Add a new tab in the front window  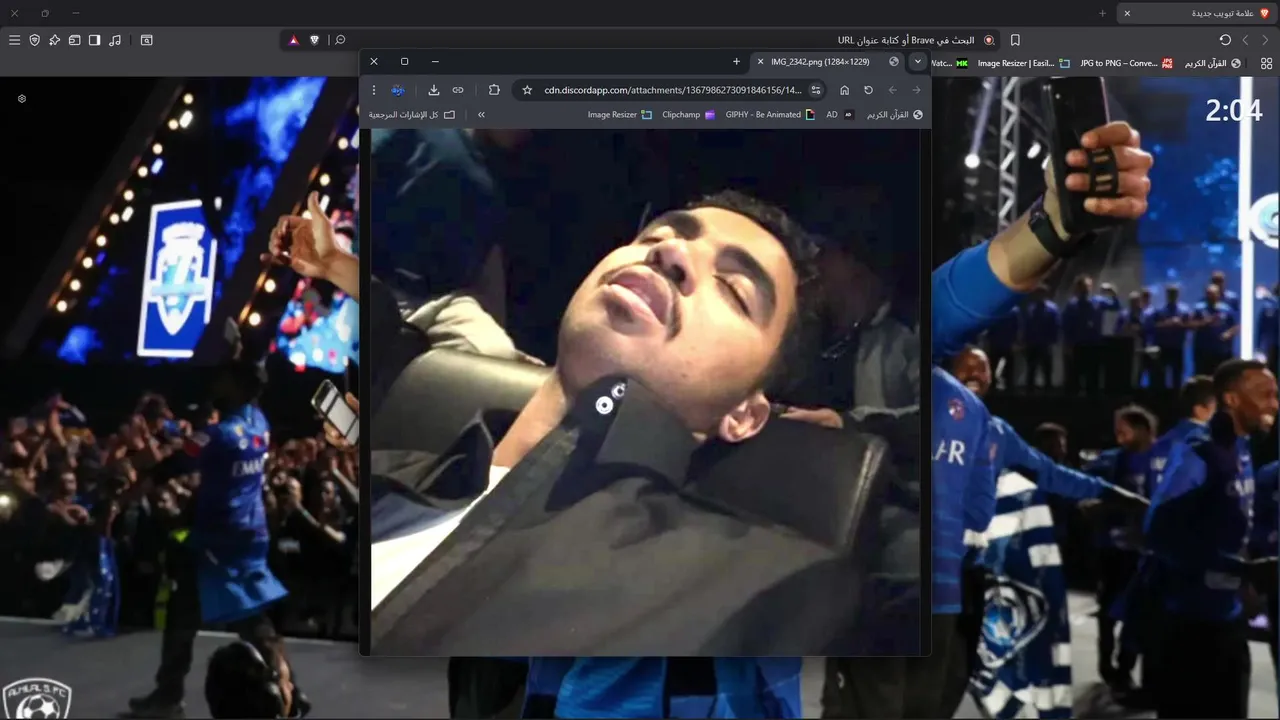click(x=736, y=61)
